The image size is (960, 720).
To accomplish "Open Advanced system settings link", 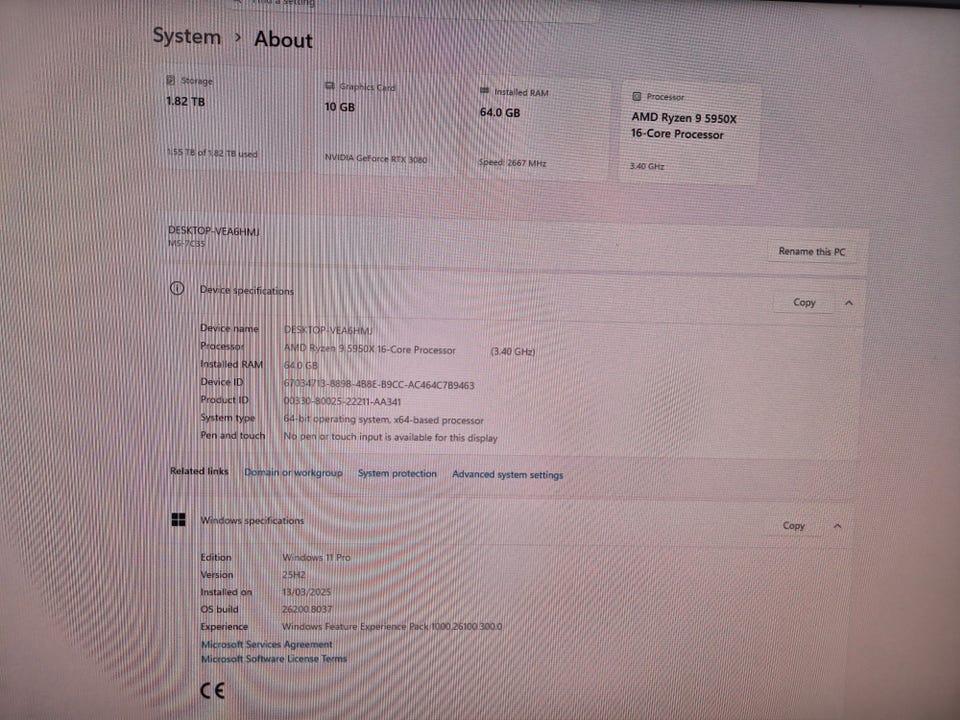I will click(508, 474).
